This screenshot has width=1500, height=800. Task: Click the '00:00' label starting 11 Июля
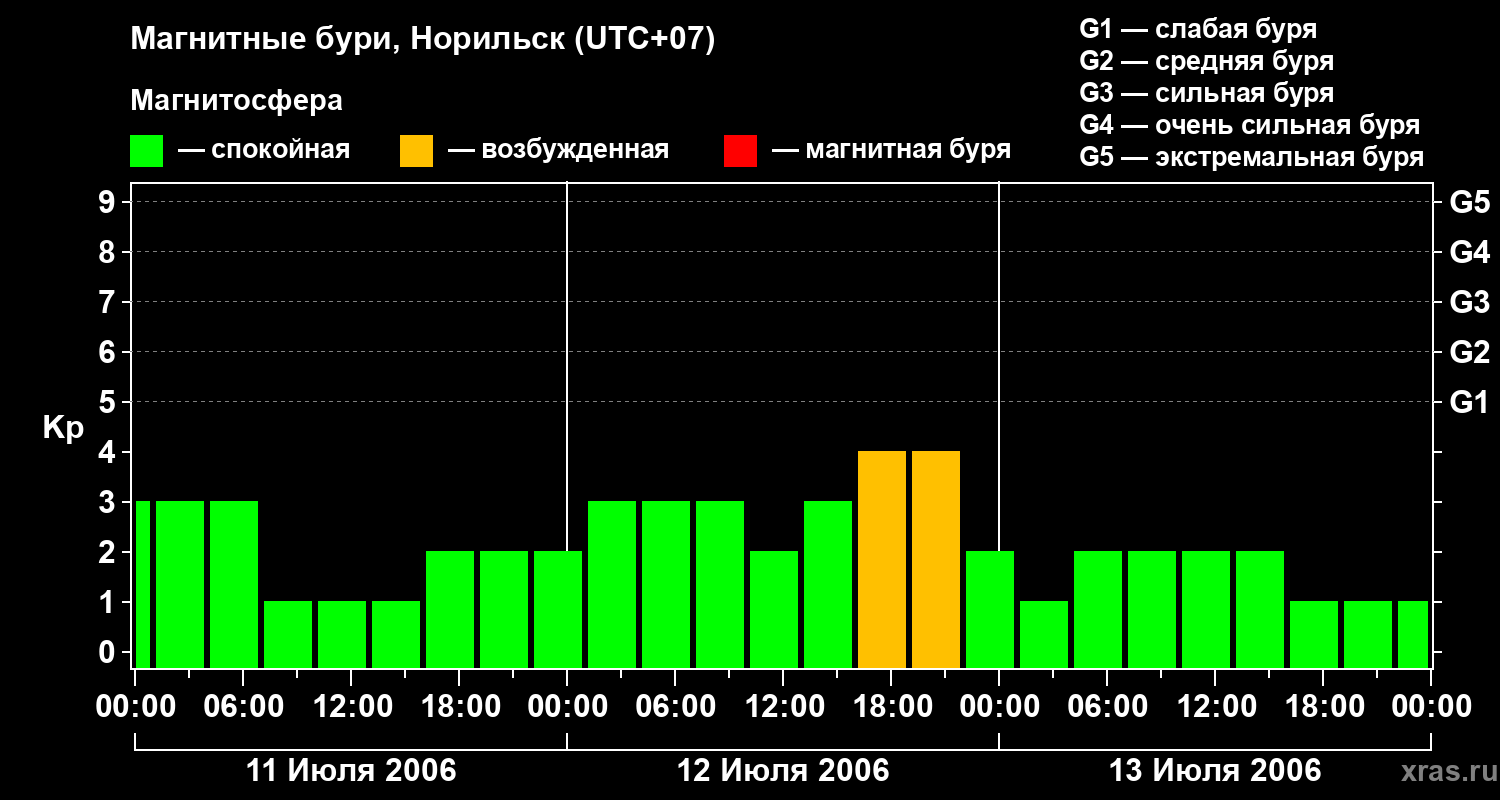[x=135, y=707]
